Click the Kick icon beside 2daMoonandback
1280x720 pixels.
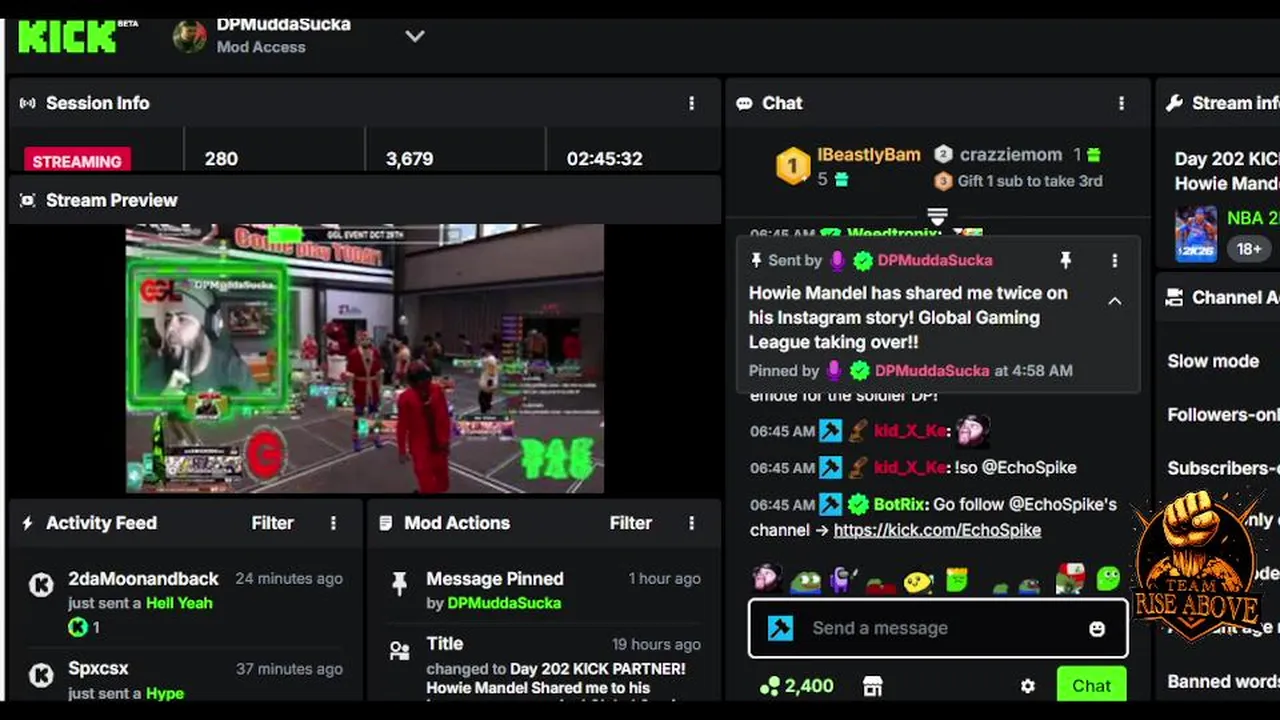tap(41, 585)
